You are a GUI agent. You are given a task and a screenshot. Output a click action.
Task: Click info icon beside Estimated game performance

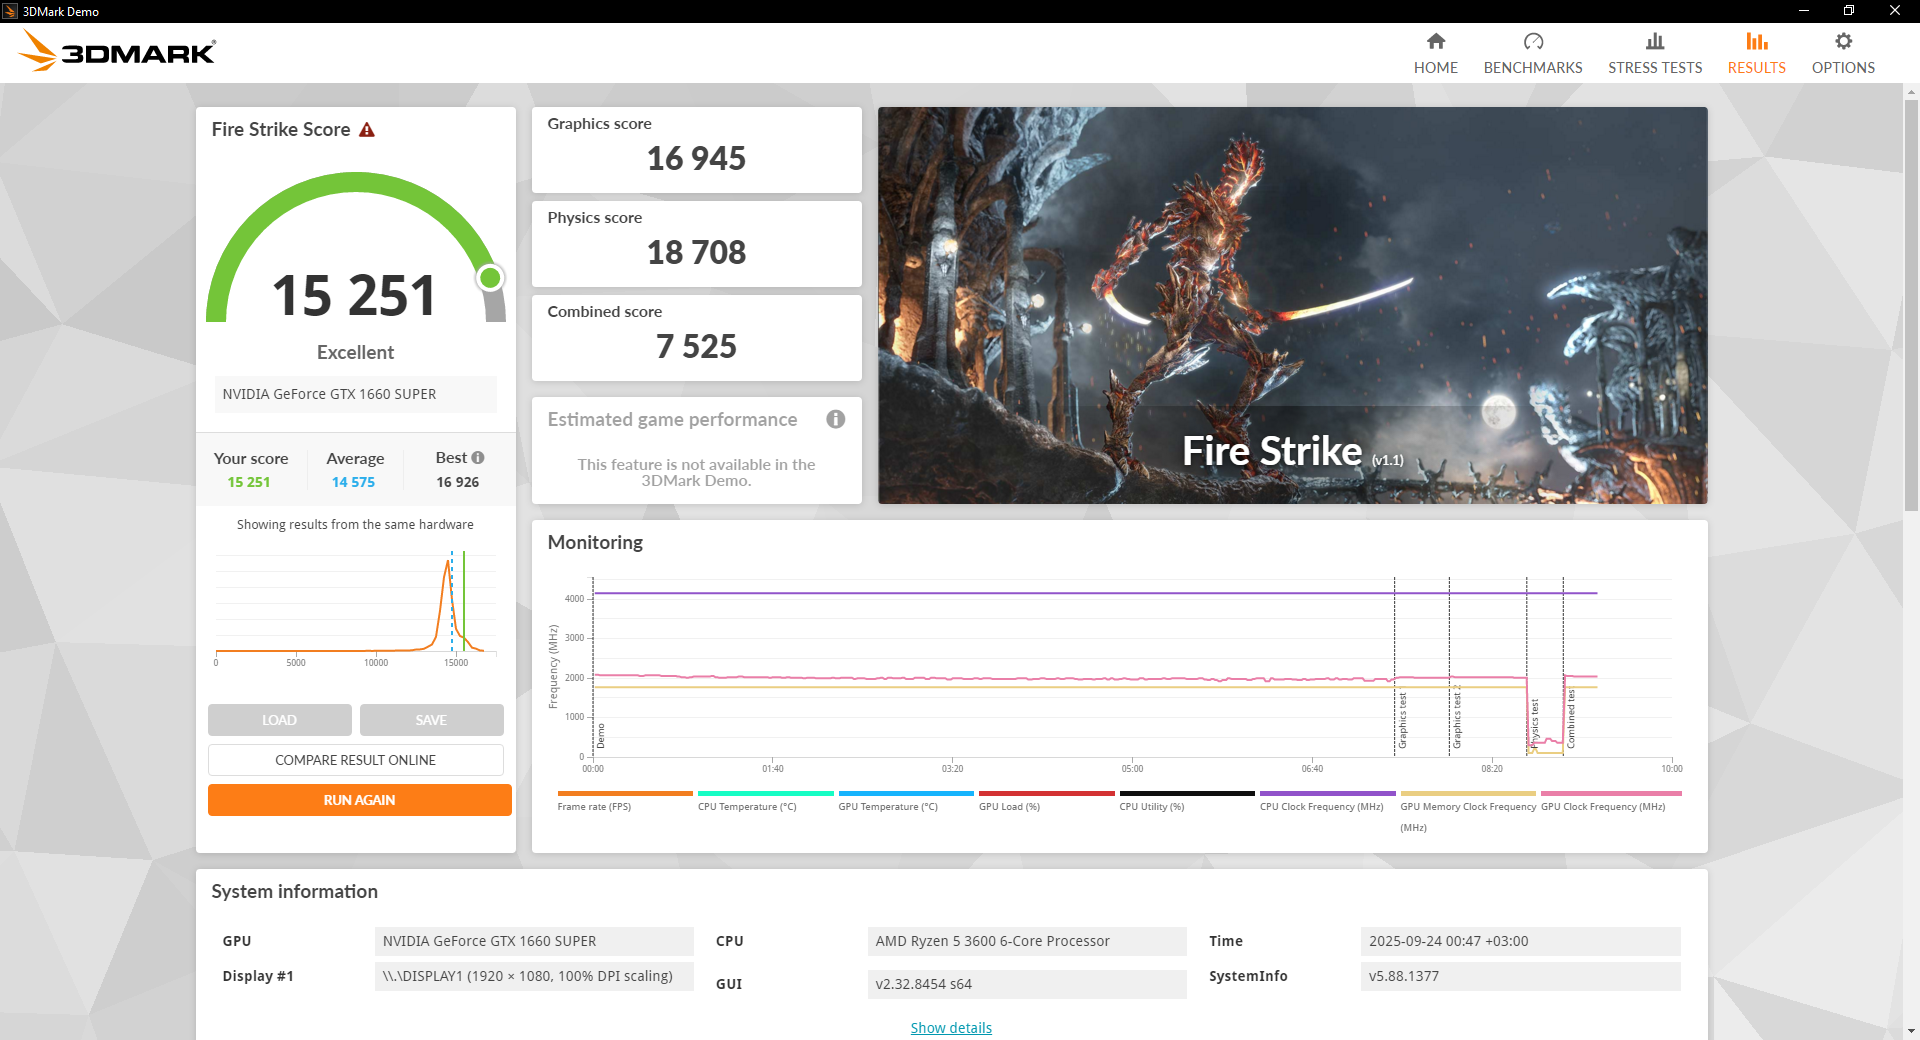835,419
